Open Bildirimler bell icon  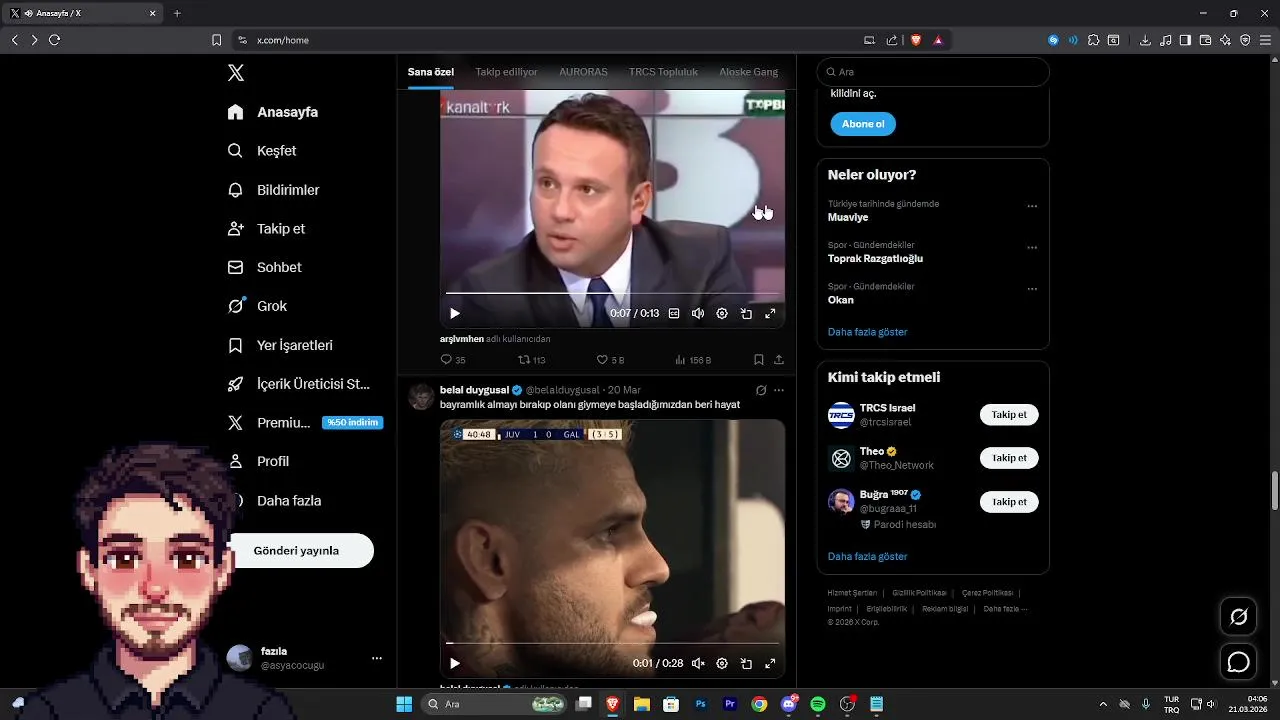tap(235, 190)
